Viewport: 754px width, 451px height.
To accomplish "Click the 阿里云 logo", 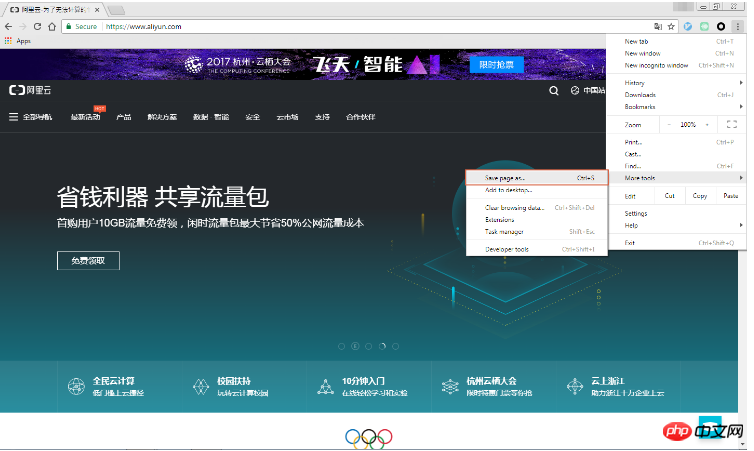I will point(30,90).
